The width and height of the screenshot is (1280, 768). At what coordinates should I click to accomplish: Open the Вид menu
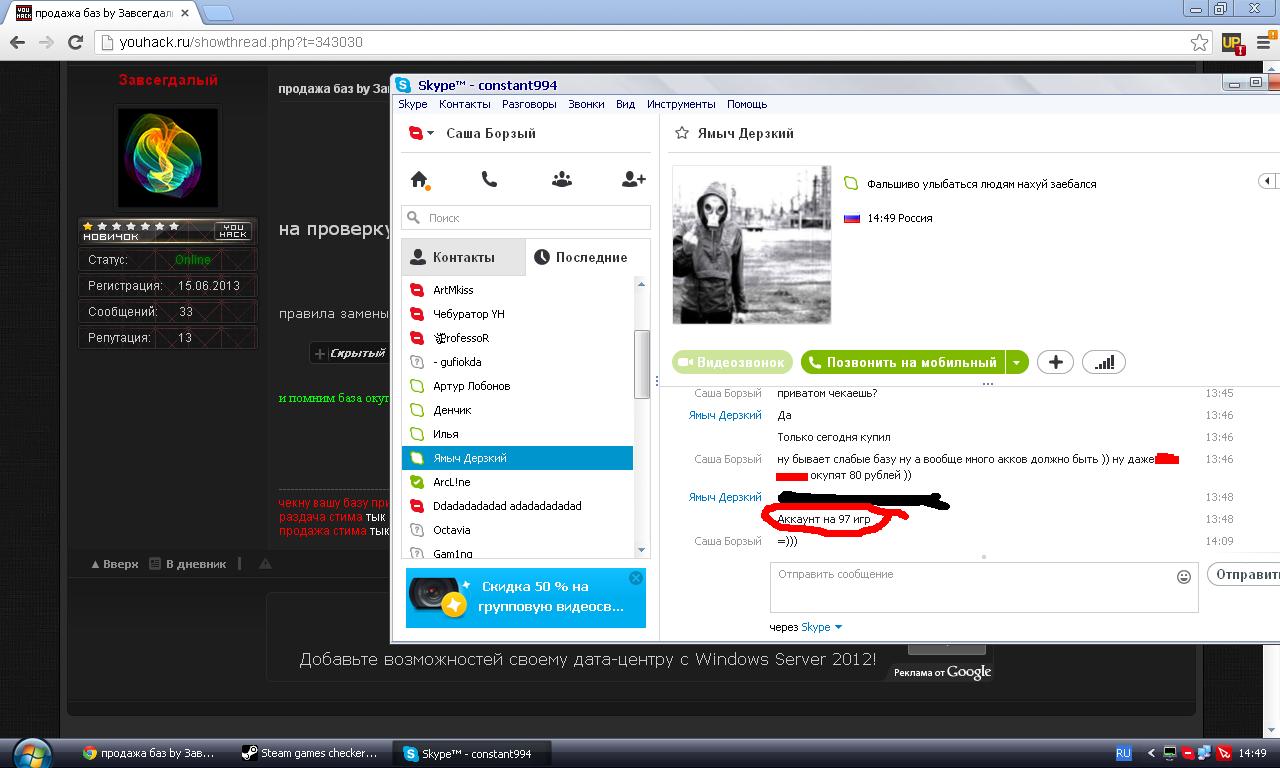tap(625, 104)
